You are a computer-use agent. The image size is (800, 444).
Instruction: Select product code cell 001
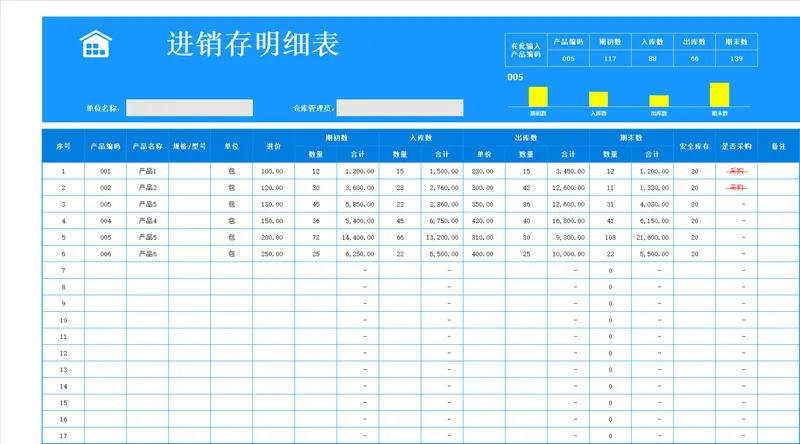click(105, 171)
